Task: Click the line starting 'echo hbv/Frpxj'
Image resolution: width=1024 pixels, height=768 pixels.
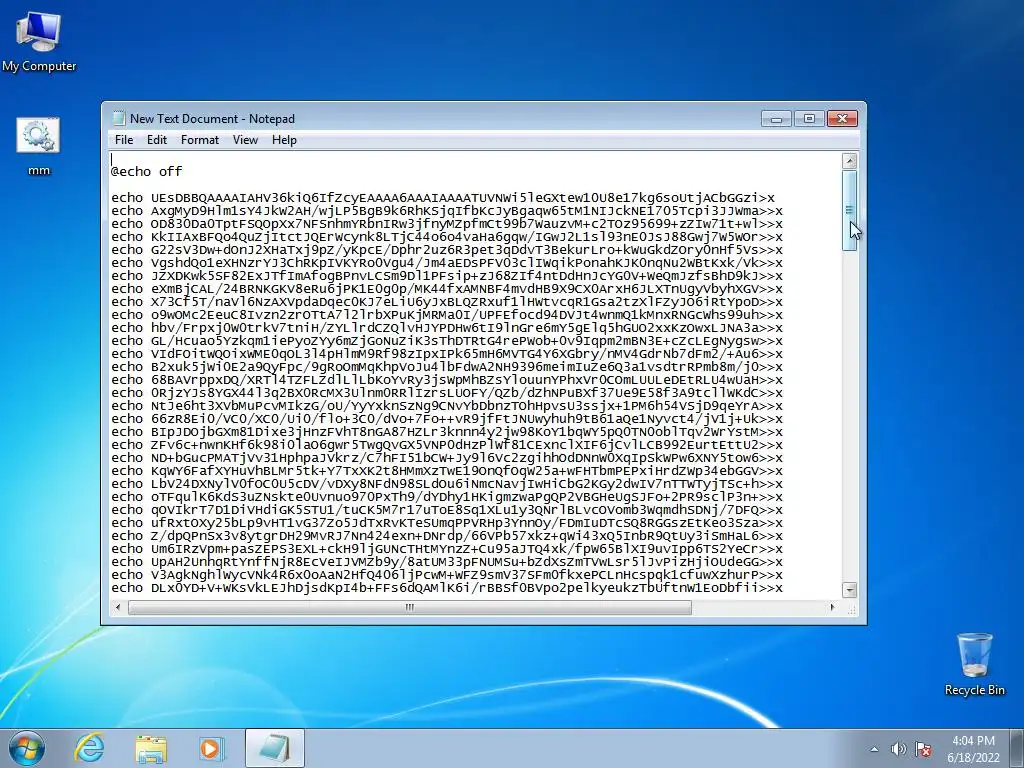Action: point(447,328)
